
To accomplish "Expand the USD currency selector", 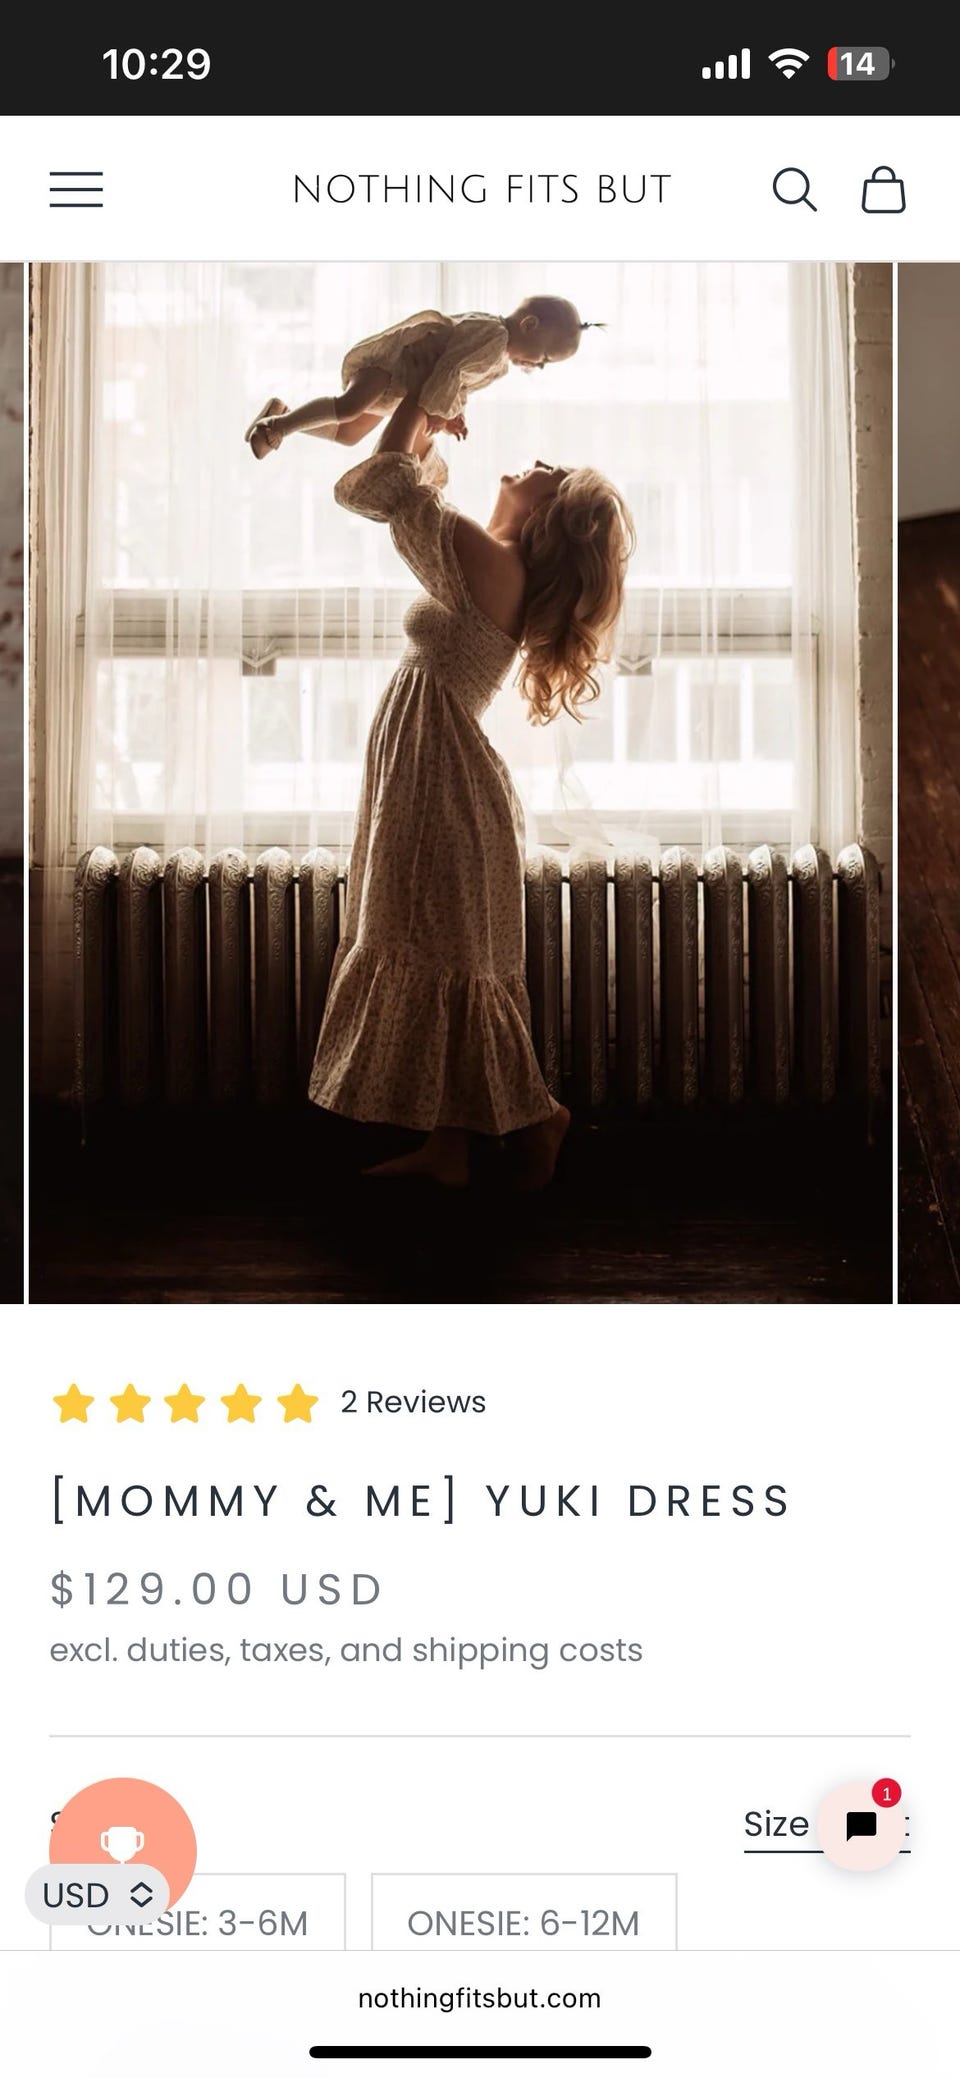I will pyautogui.click(x=97, y=1895).
